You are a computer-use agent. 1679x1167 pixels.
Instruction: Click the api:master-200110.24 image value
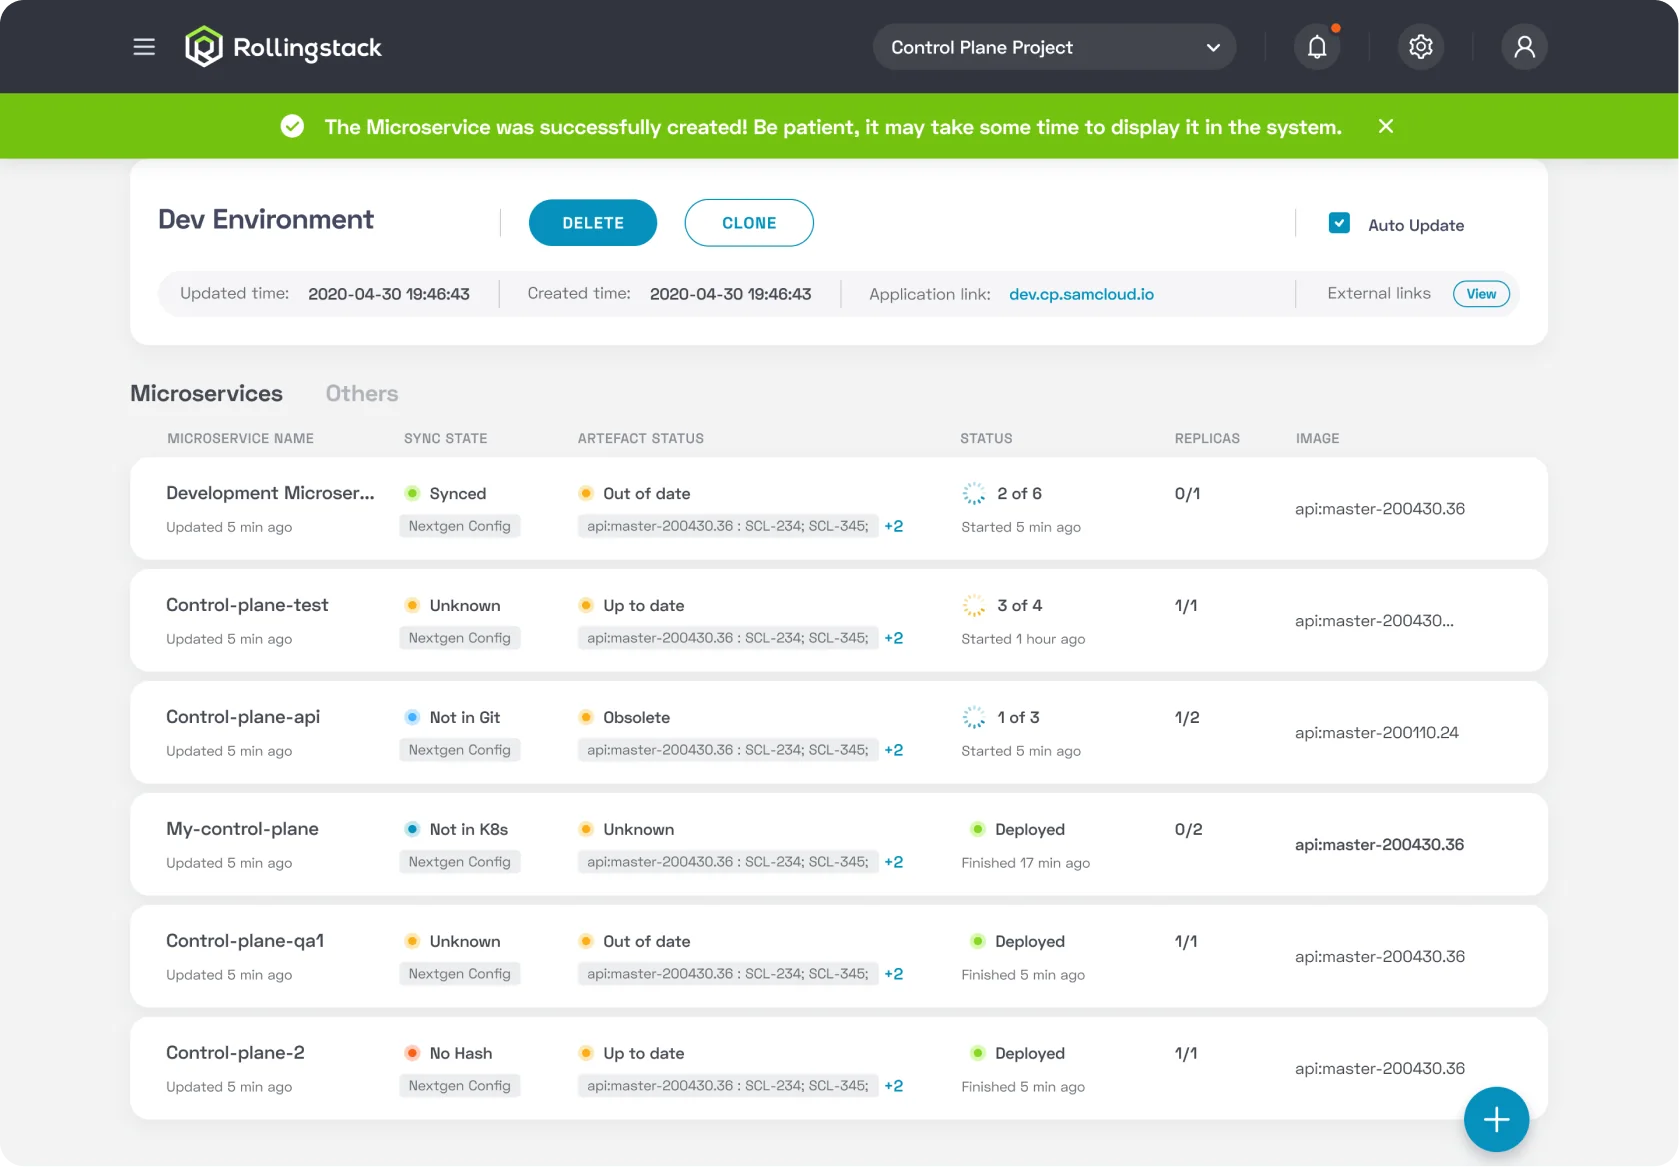[1377, 733]
